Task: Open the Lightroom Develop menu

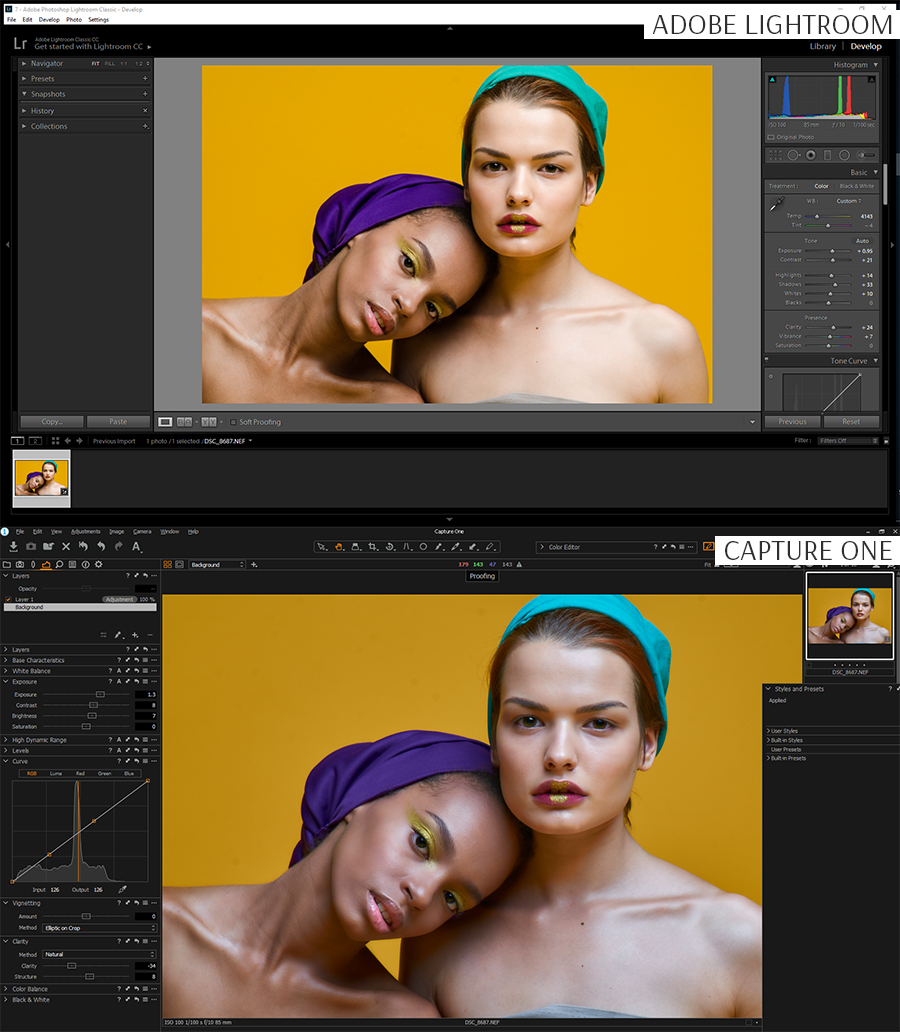Action: pos(49,20)
